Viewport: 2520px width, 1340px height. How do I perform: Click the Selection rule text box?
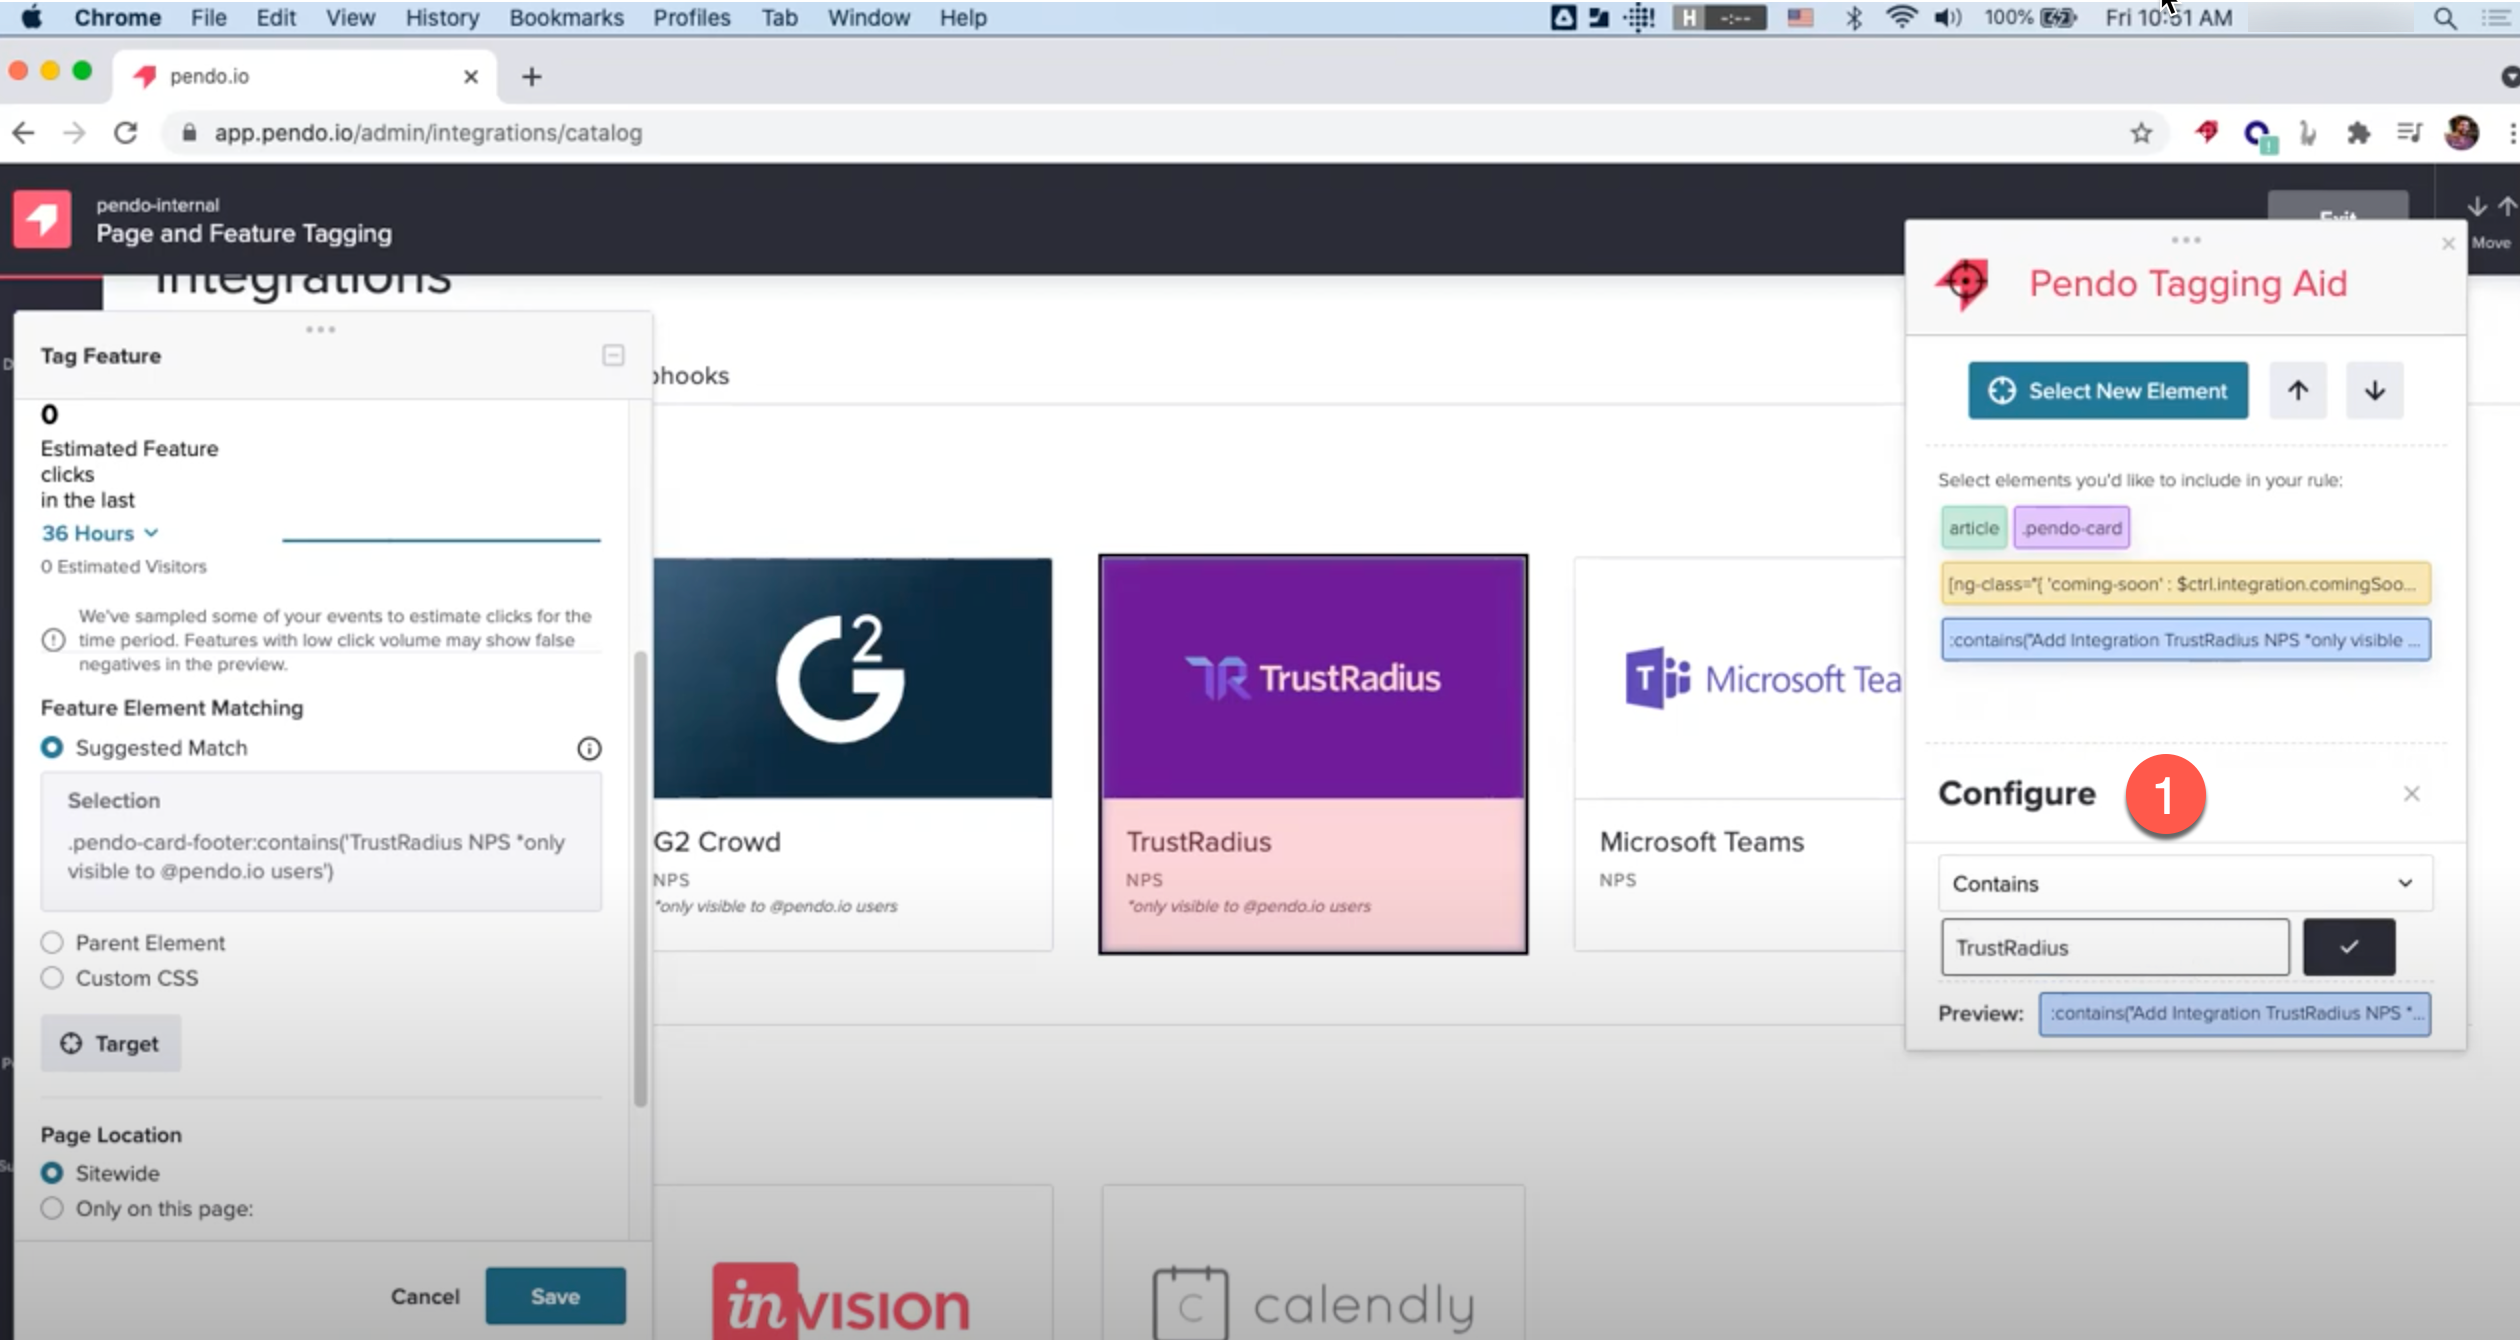pyautogui.click(x=320, y=841)
